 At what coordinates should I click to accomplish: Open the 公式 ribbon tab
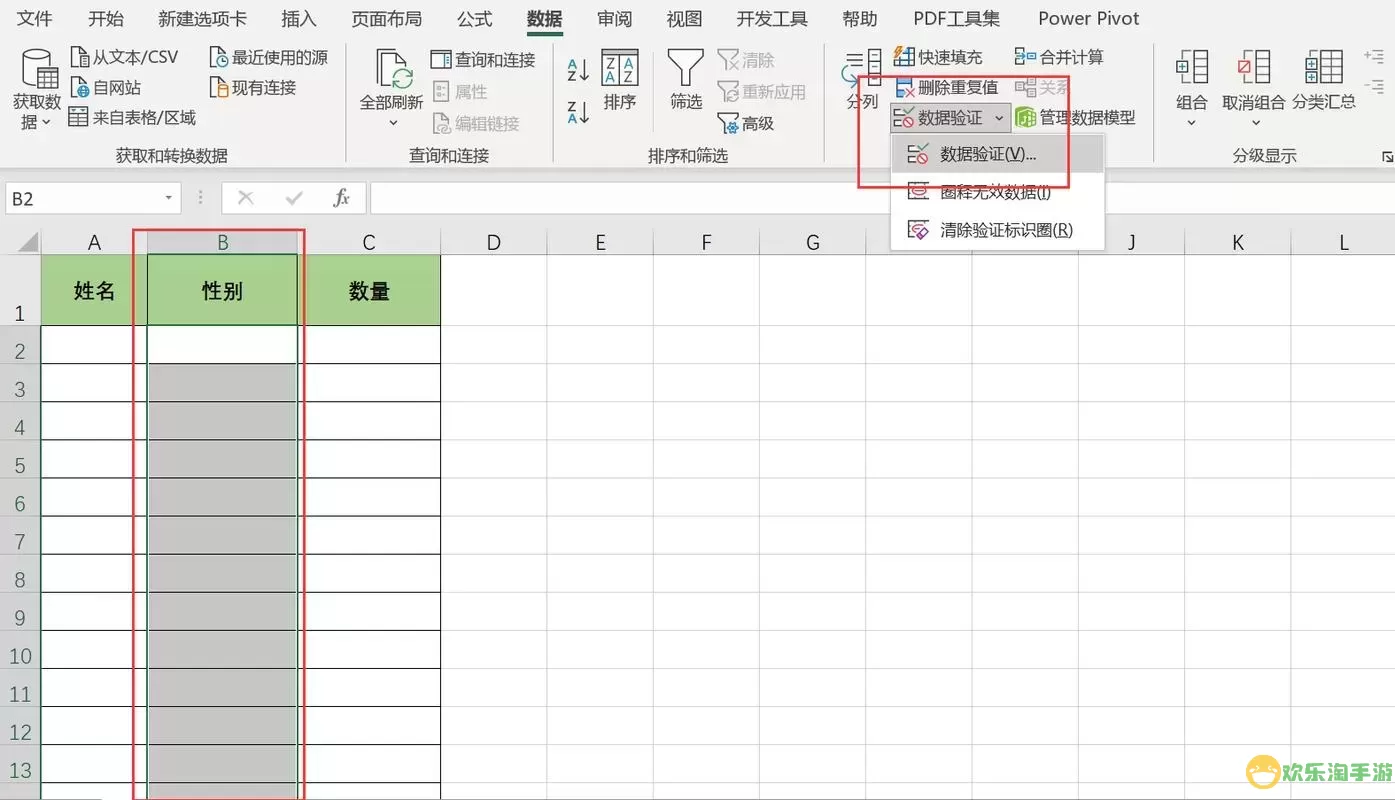coord(475,19)
